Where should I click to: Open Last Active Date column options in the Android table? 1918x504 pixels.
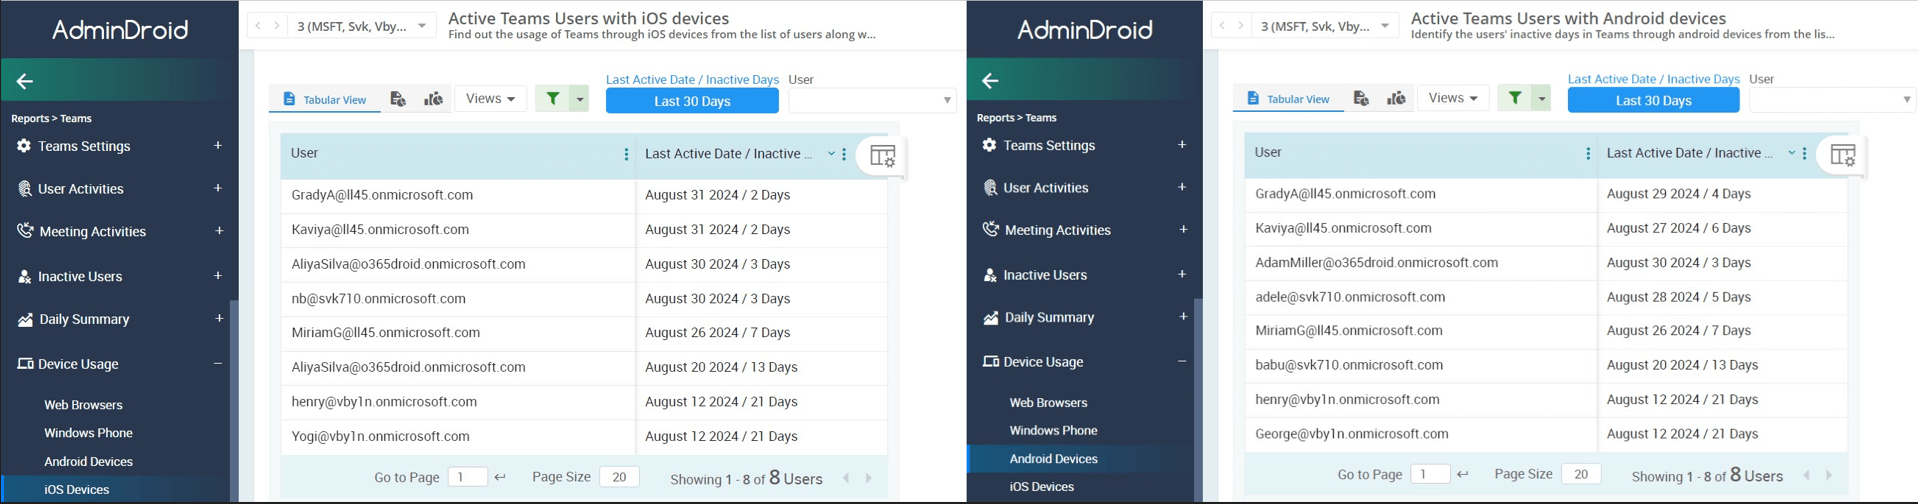(1804, 153)
